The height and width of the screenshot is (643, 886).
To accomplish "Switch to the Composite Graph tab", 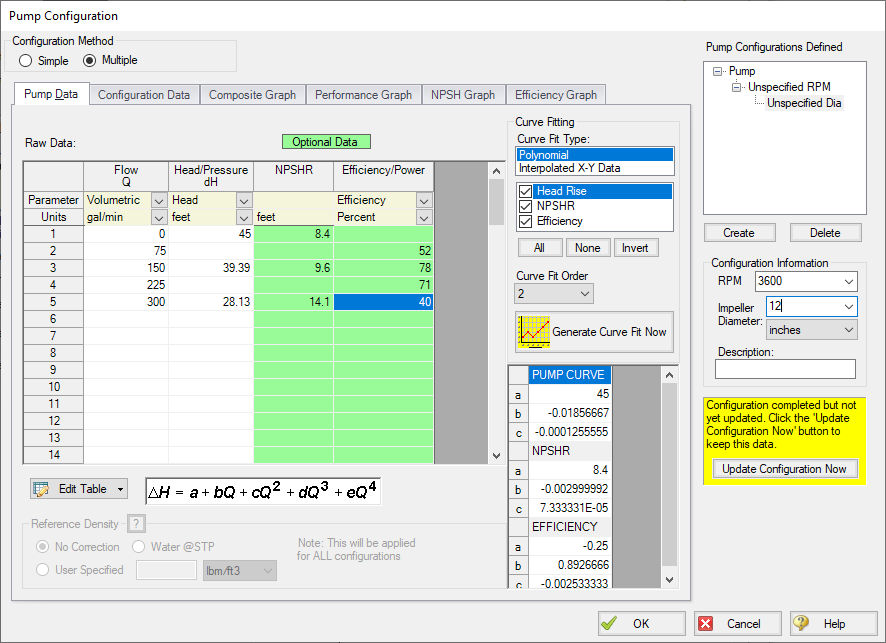I will 252,95.
